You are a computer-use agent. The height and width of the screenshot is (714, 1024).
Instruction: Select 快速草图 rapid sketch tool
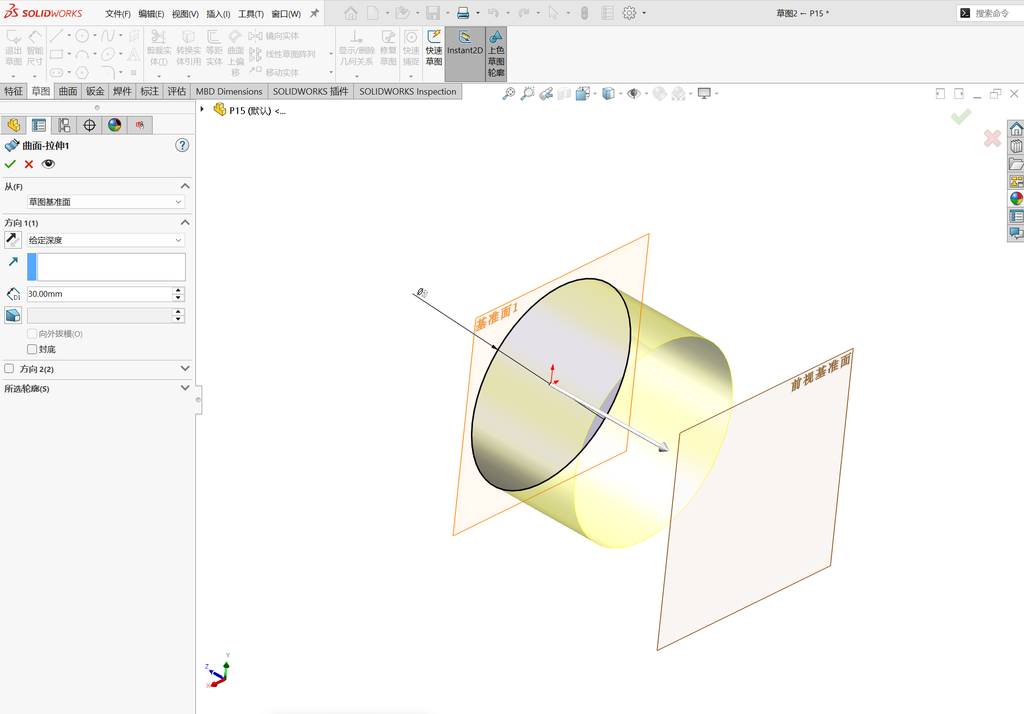coord(434,48)
